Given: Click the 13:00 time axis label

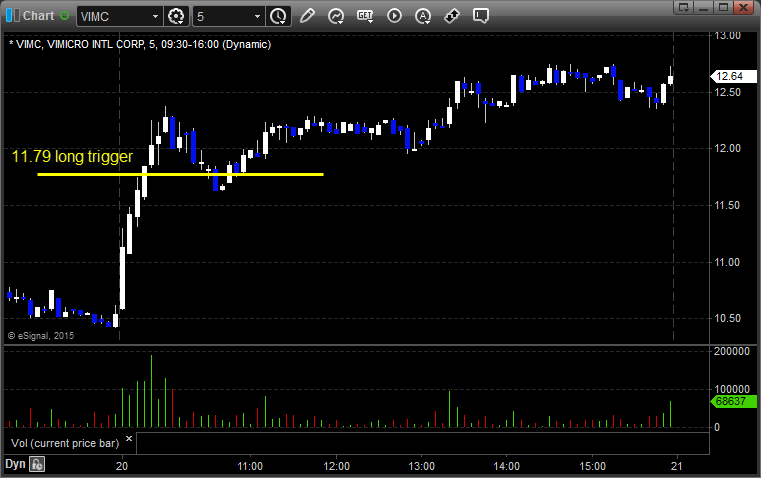Looking at the screenshot, I should [x=421, y=466].
